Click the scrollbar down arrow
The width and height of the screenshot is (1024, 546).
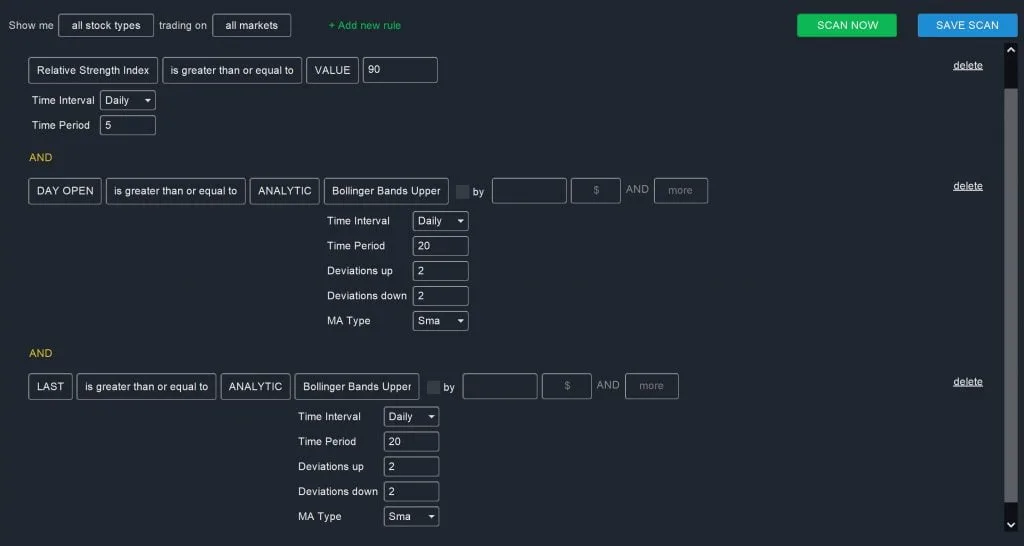(1011, 524)
